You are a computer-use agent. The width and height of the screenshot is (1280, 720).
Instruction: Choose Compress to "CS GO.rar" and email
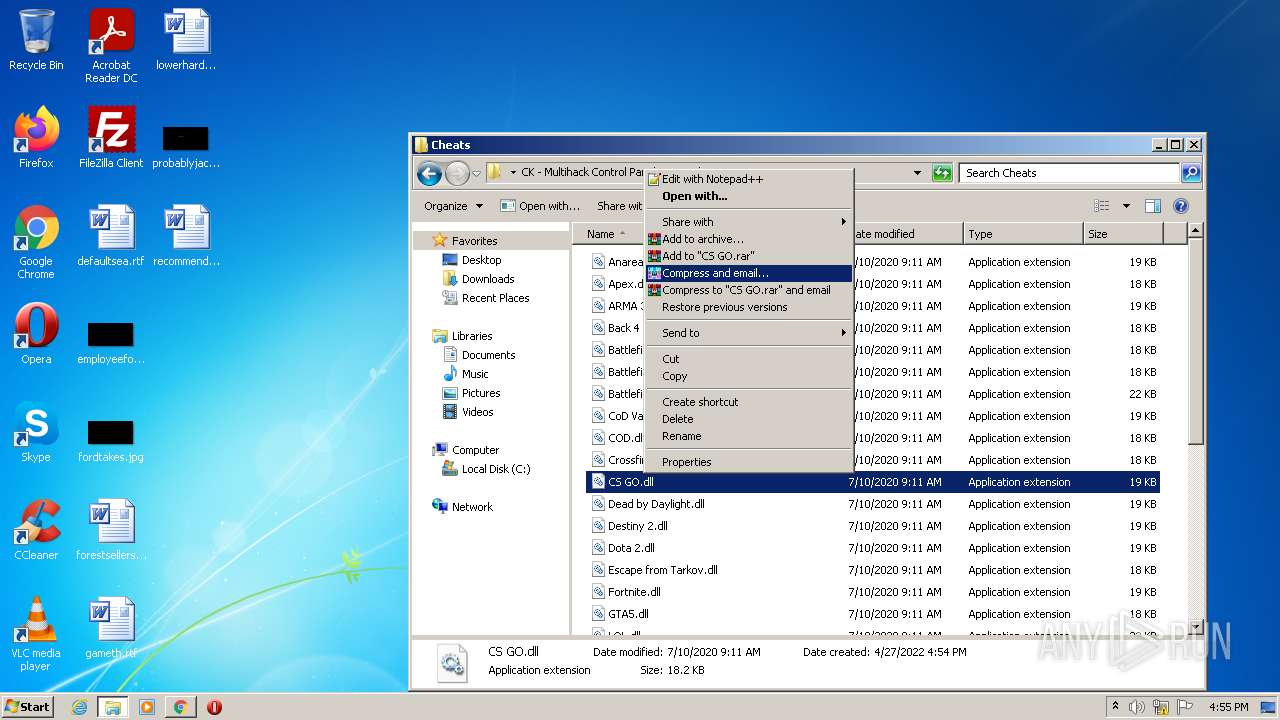coord(748,290)
